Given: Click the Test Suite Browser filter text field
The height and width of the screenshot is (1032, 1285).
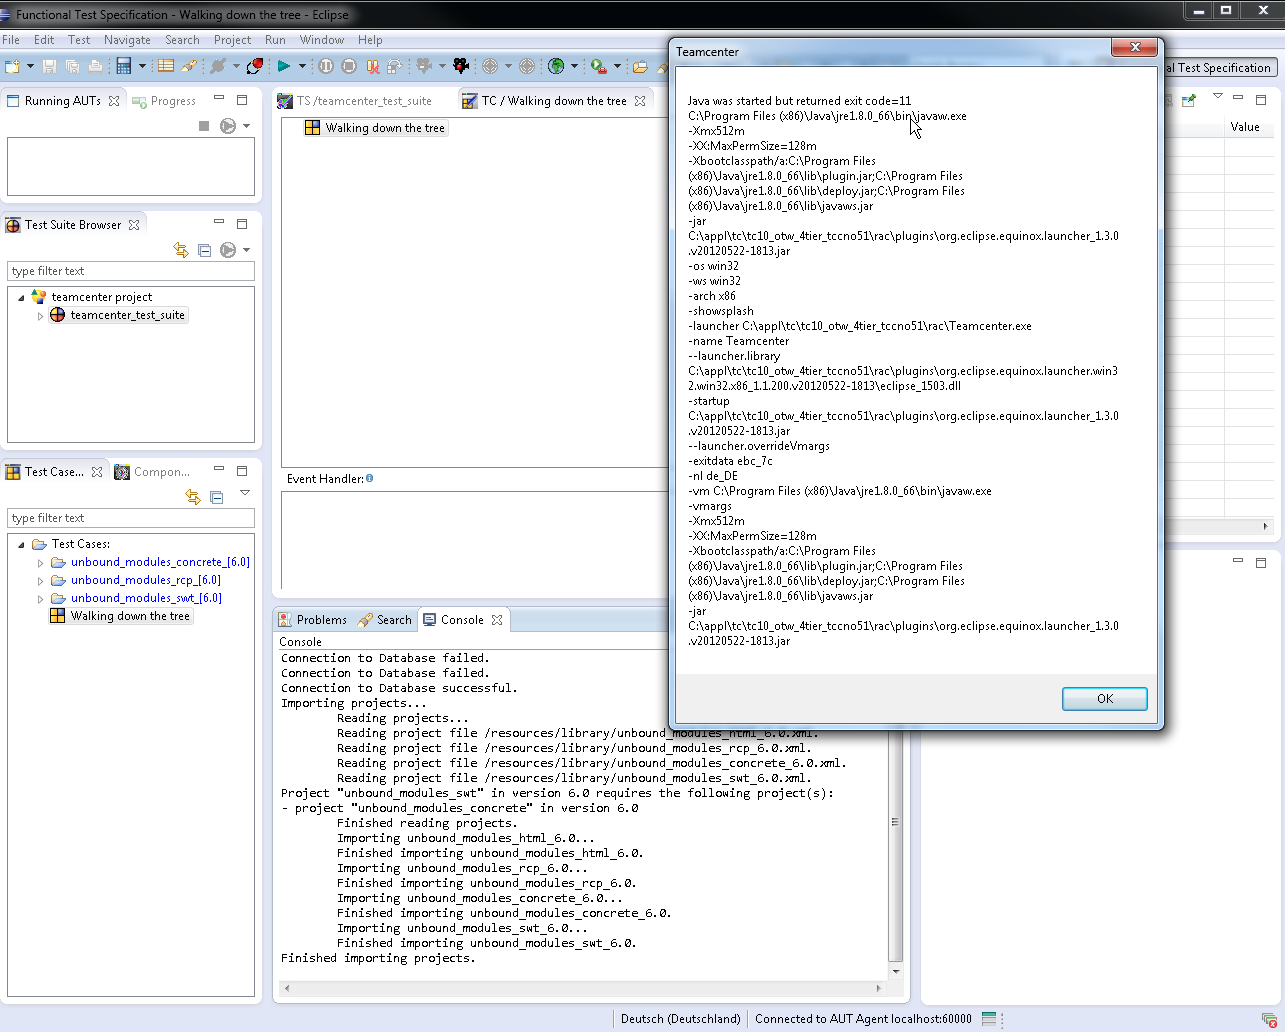Looking at the screenshot, I should point(131,271).
